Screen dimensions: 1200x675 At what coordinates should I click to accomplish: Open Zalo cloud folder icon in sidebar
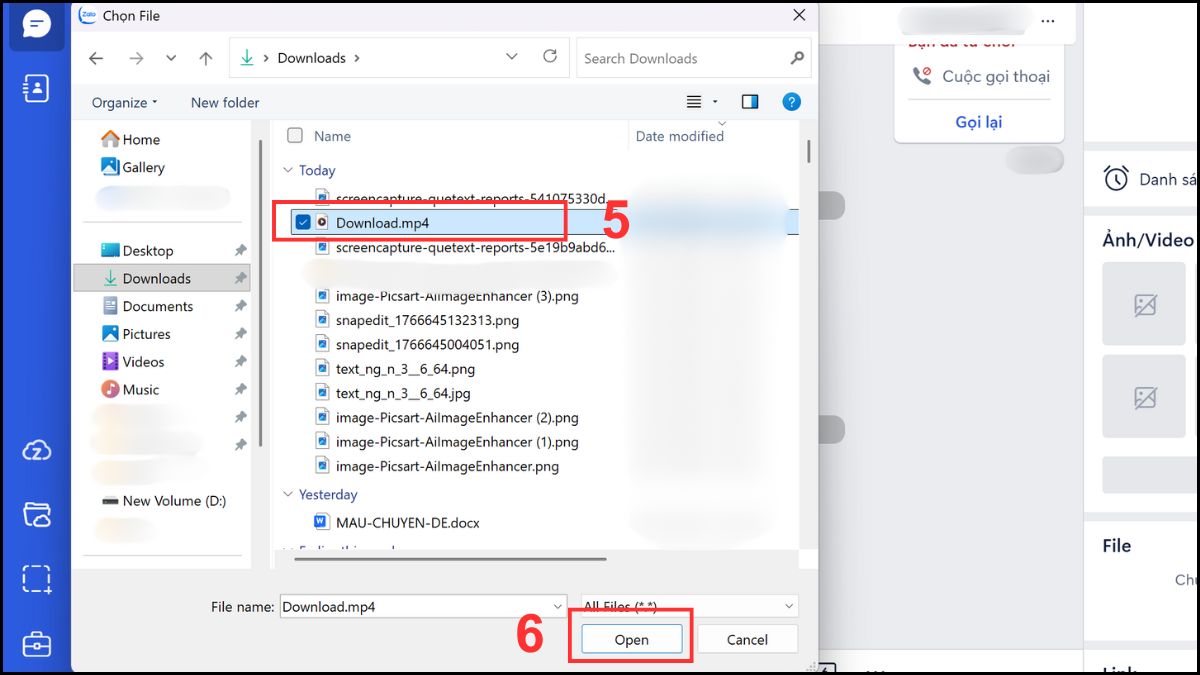point(37,515)
